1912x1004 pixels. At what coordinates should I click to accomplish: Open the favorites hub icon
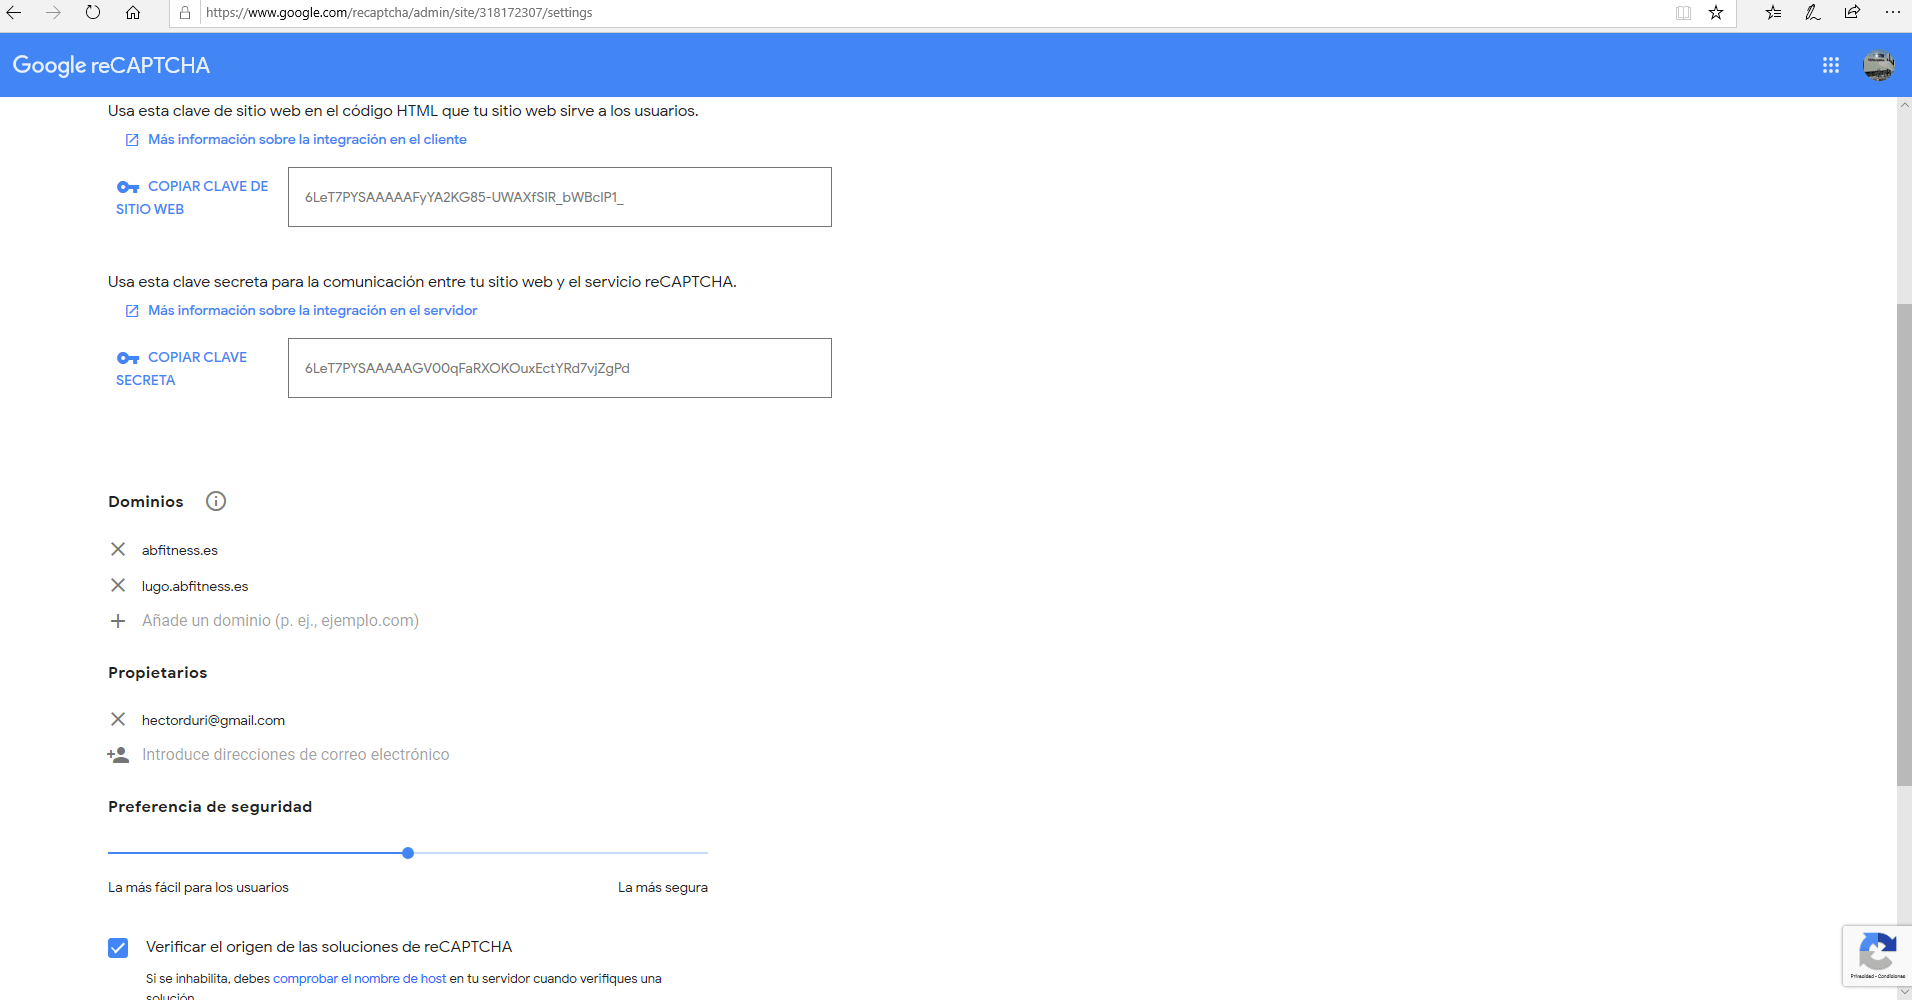(x=1773, y=12)
